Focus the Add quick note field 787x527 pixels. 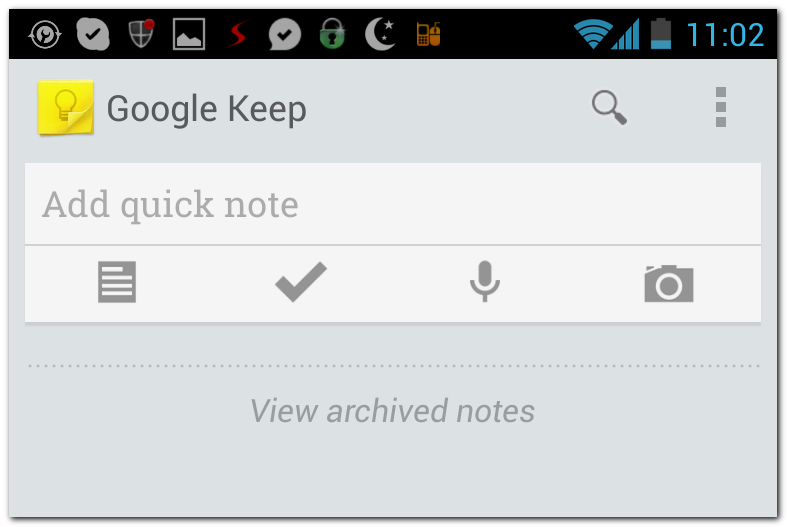(393, 204)
